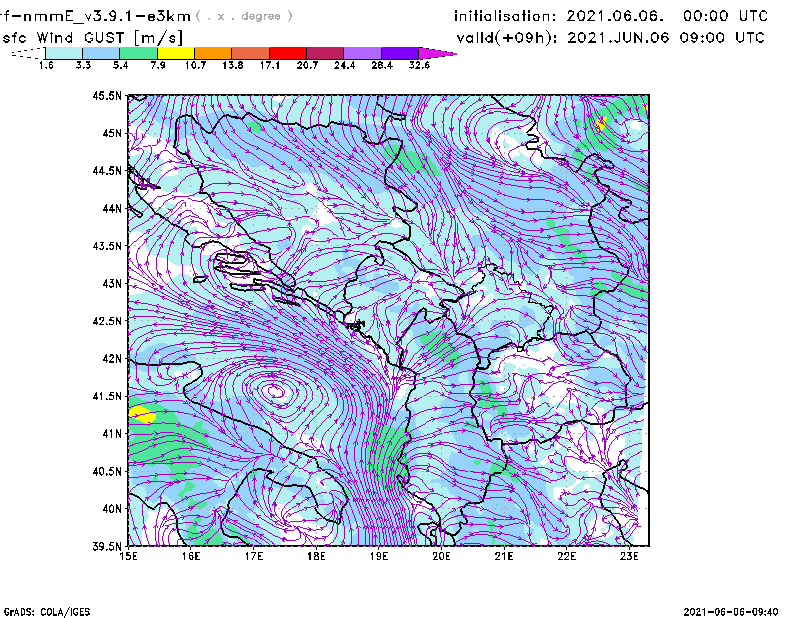The height and width of the screenshot is (618, 800).
Task: Click the 21E longitude label
Action: tap(504, 556)
